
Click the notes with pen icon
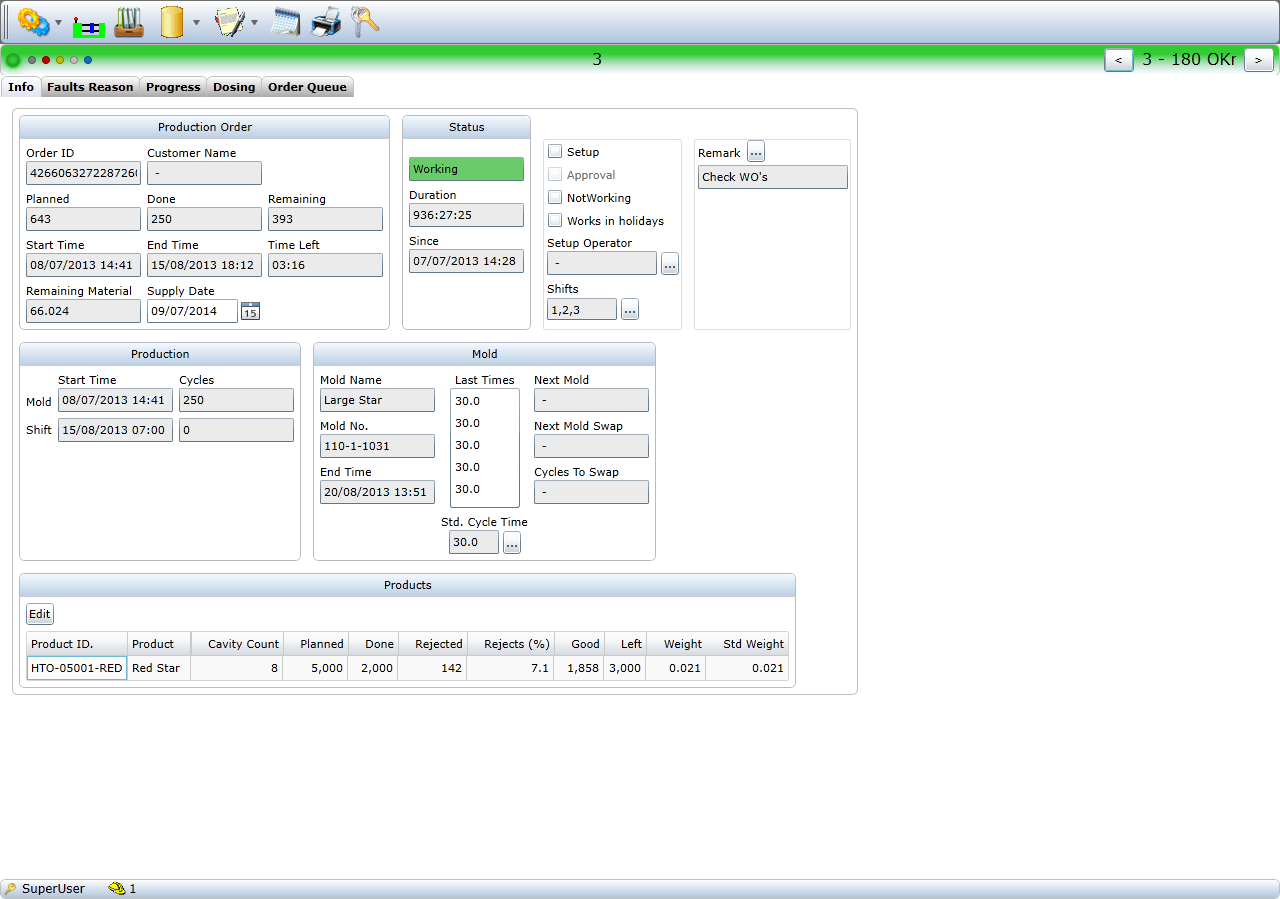click(230, 22)
